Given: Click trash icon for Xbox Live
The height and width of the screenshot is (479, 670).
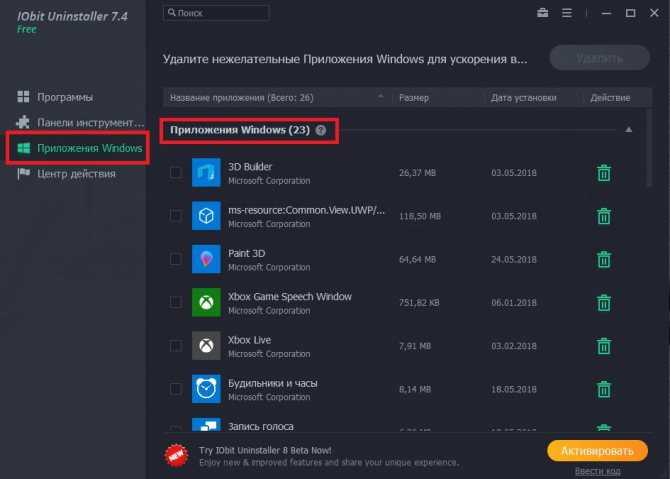Looking at the screenshot, I should tap(604, 346).
